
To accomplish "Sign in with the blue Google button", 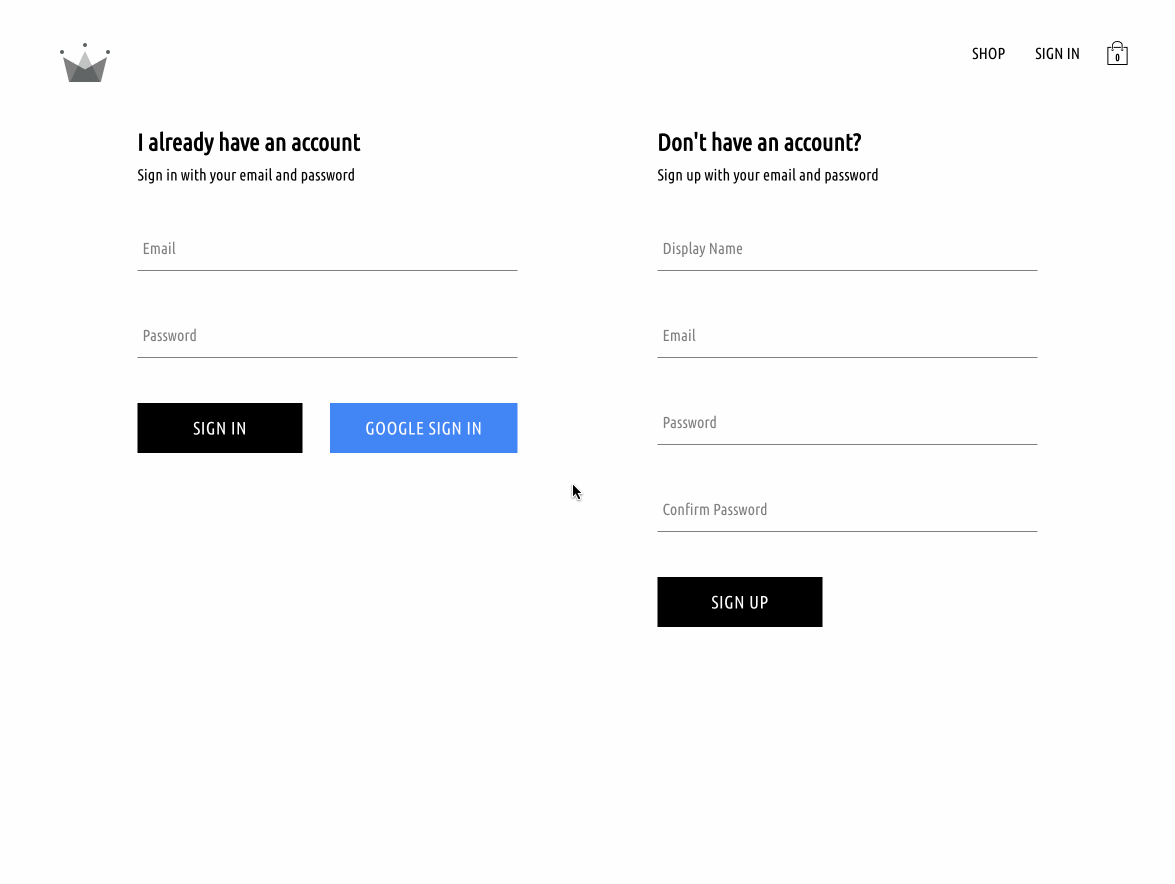I will (x=423, y=428).
